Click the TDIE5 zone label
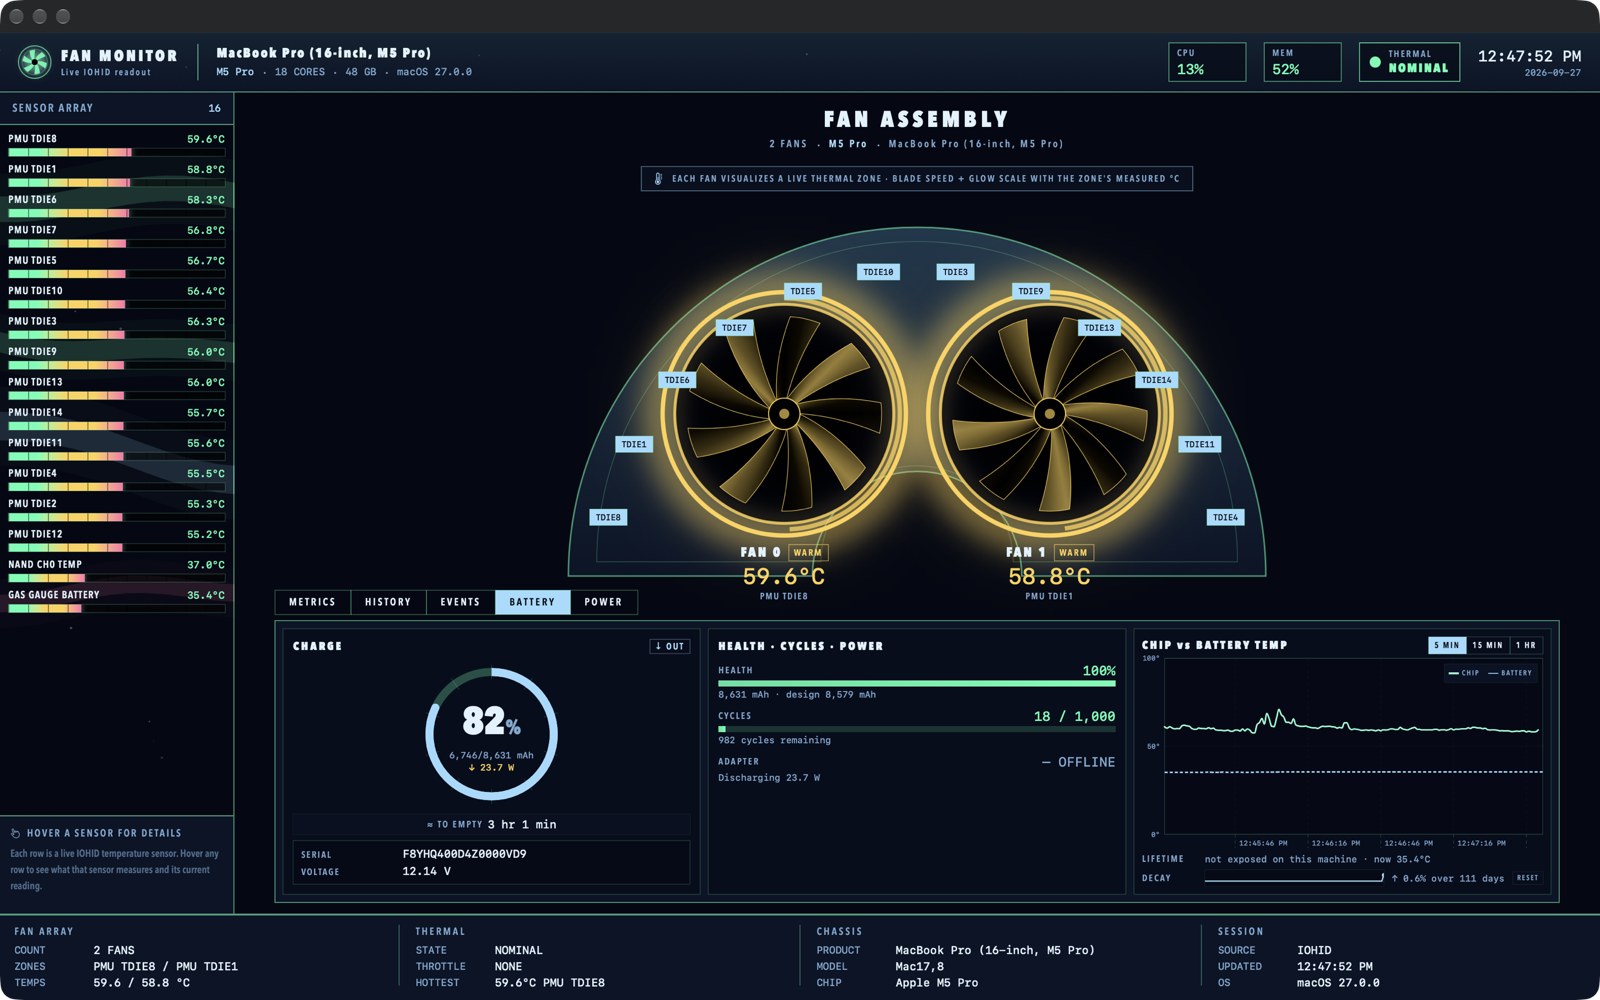Viewport: 1600px width, 1000px height. [803, 291]
